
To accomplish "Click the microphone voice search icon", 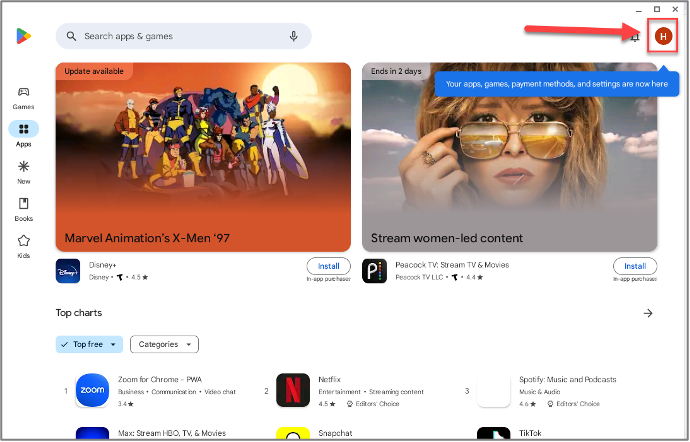I will (x=294, y=36).
